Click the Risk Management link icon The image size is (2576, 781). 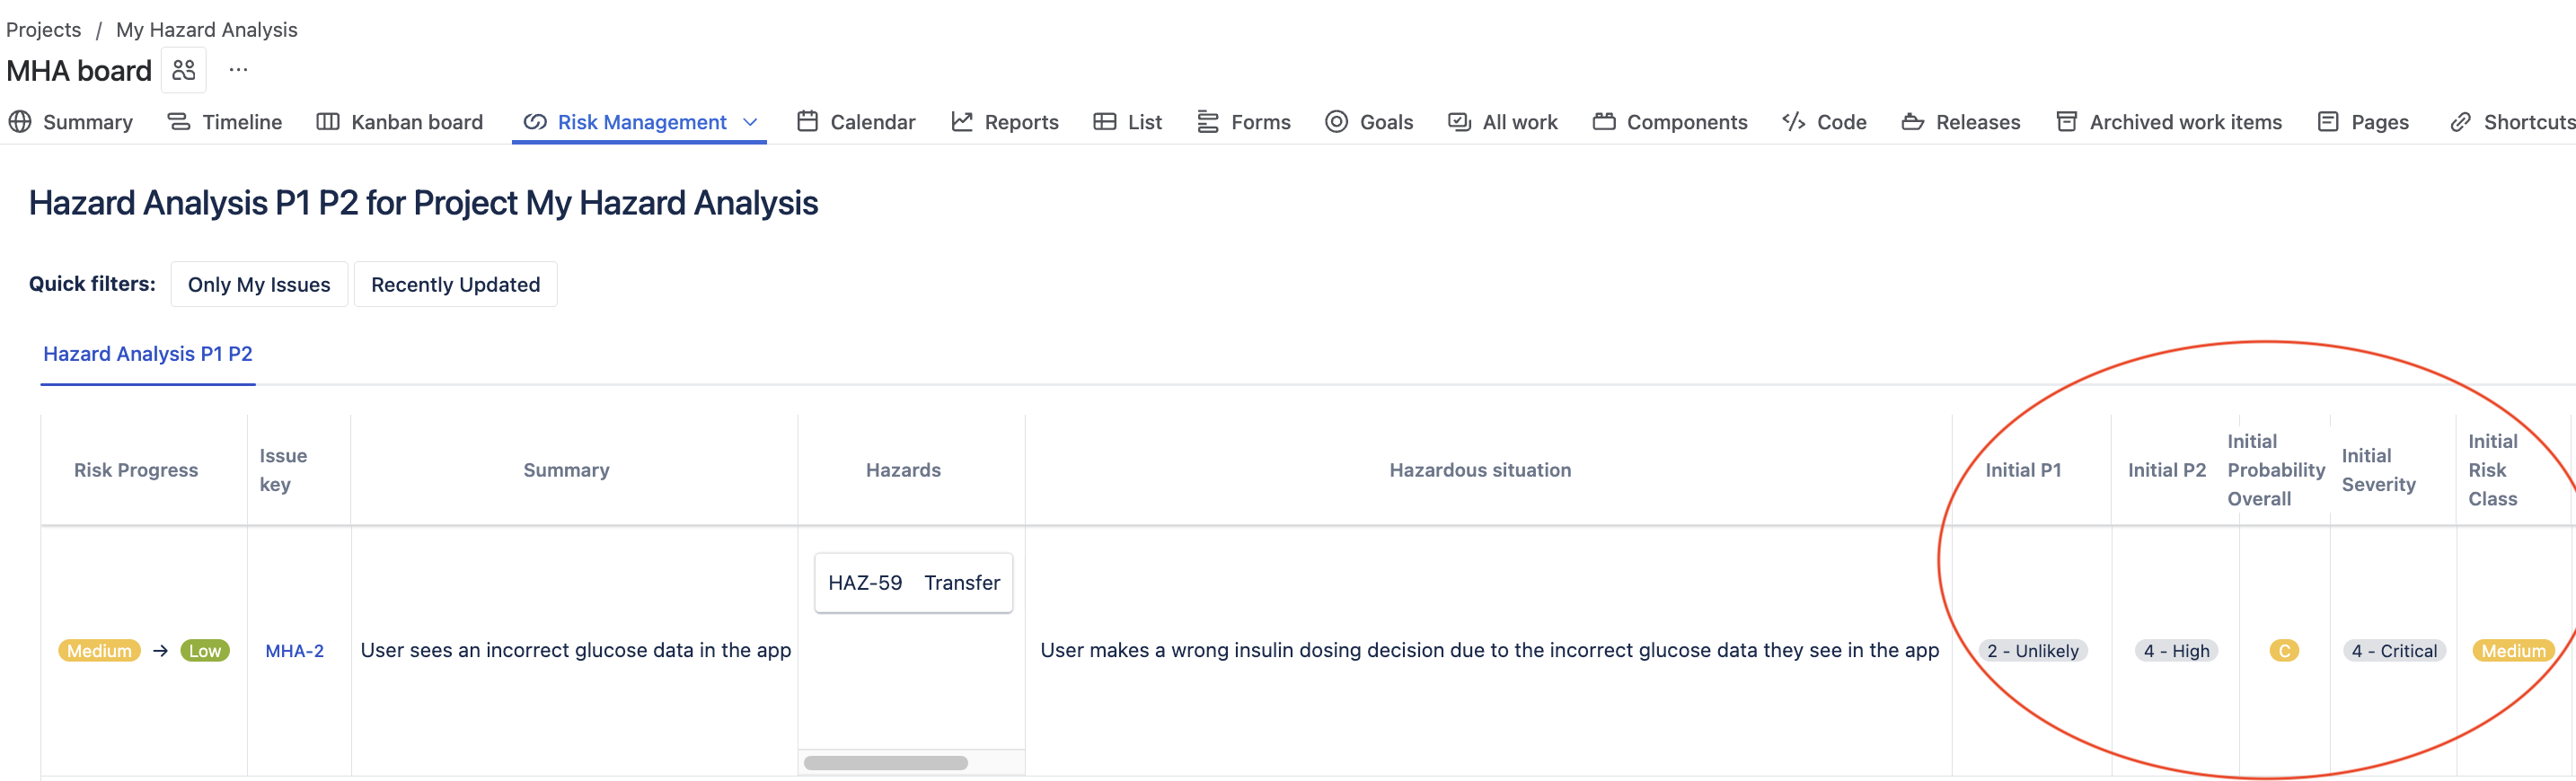click(535, 122)
